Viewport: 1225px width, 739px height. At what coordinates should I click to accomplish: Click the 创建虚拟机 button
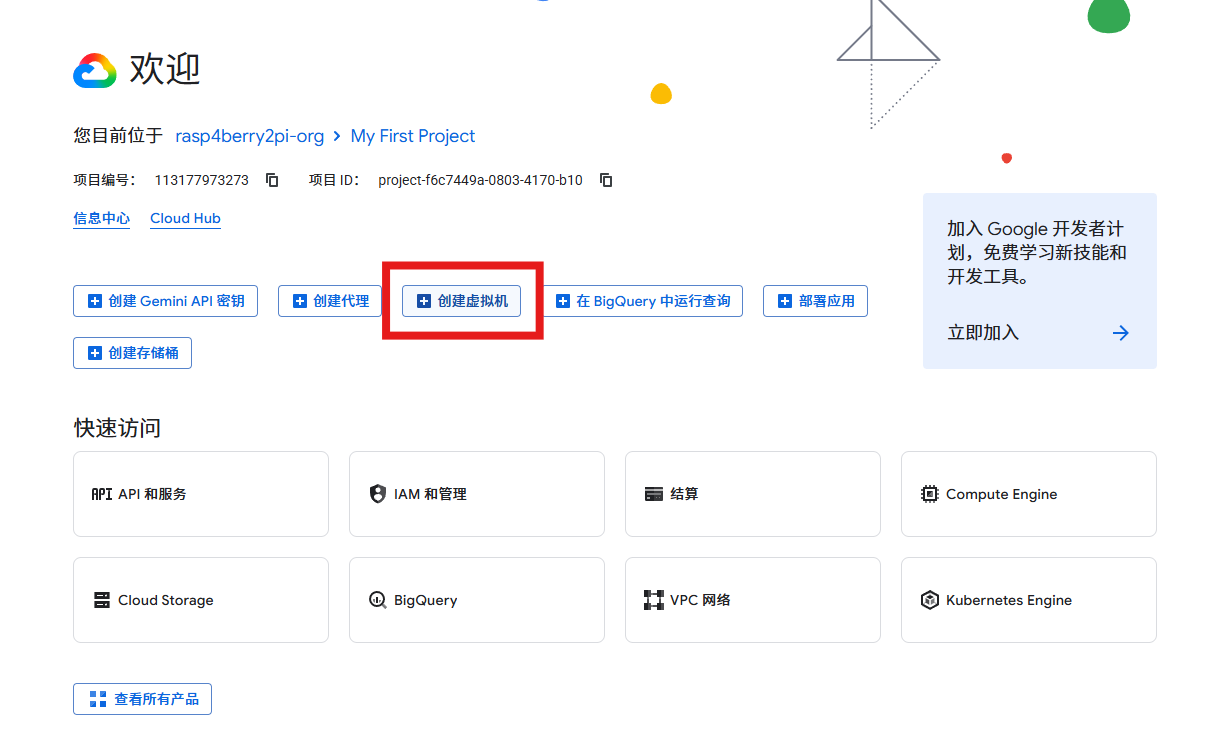(x=461, y=301)
